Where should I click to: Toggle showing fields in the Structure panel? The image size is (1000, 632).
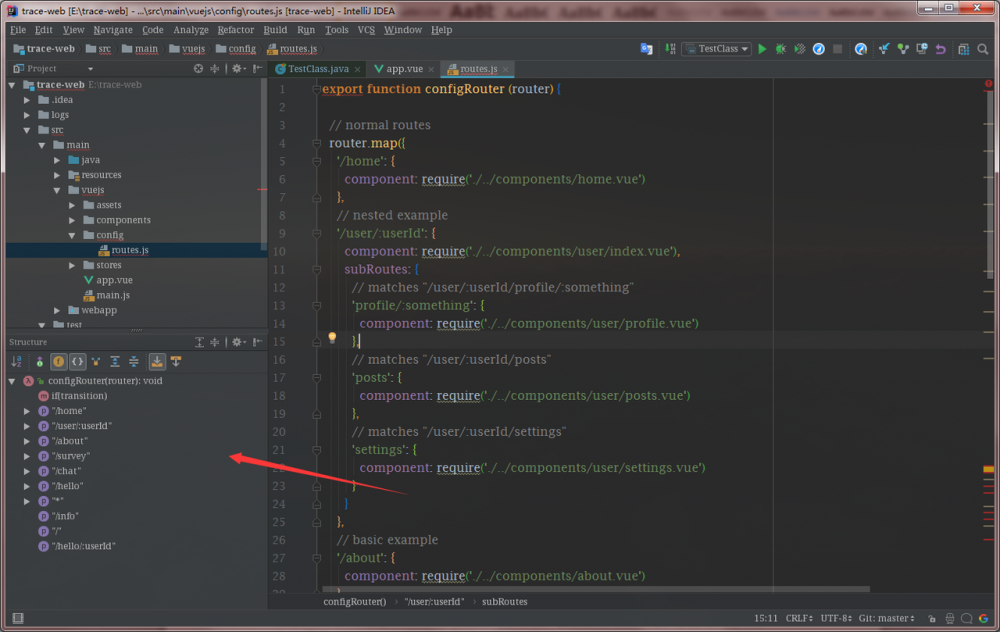point(59,361)
